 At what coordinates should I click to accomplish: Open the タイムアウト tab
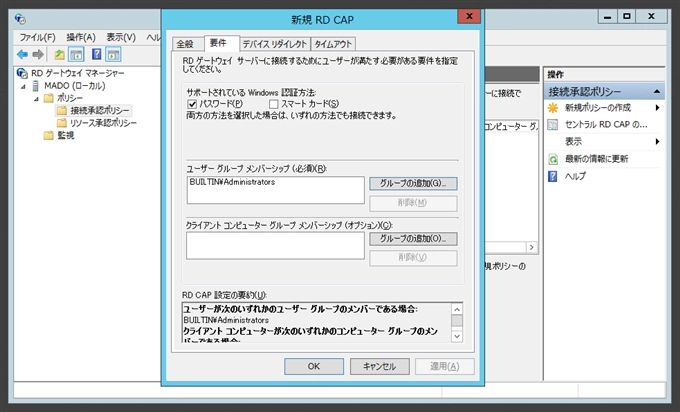[333, 44]
